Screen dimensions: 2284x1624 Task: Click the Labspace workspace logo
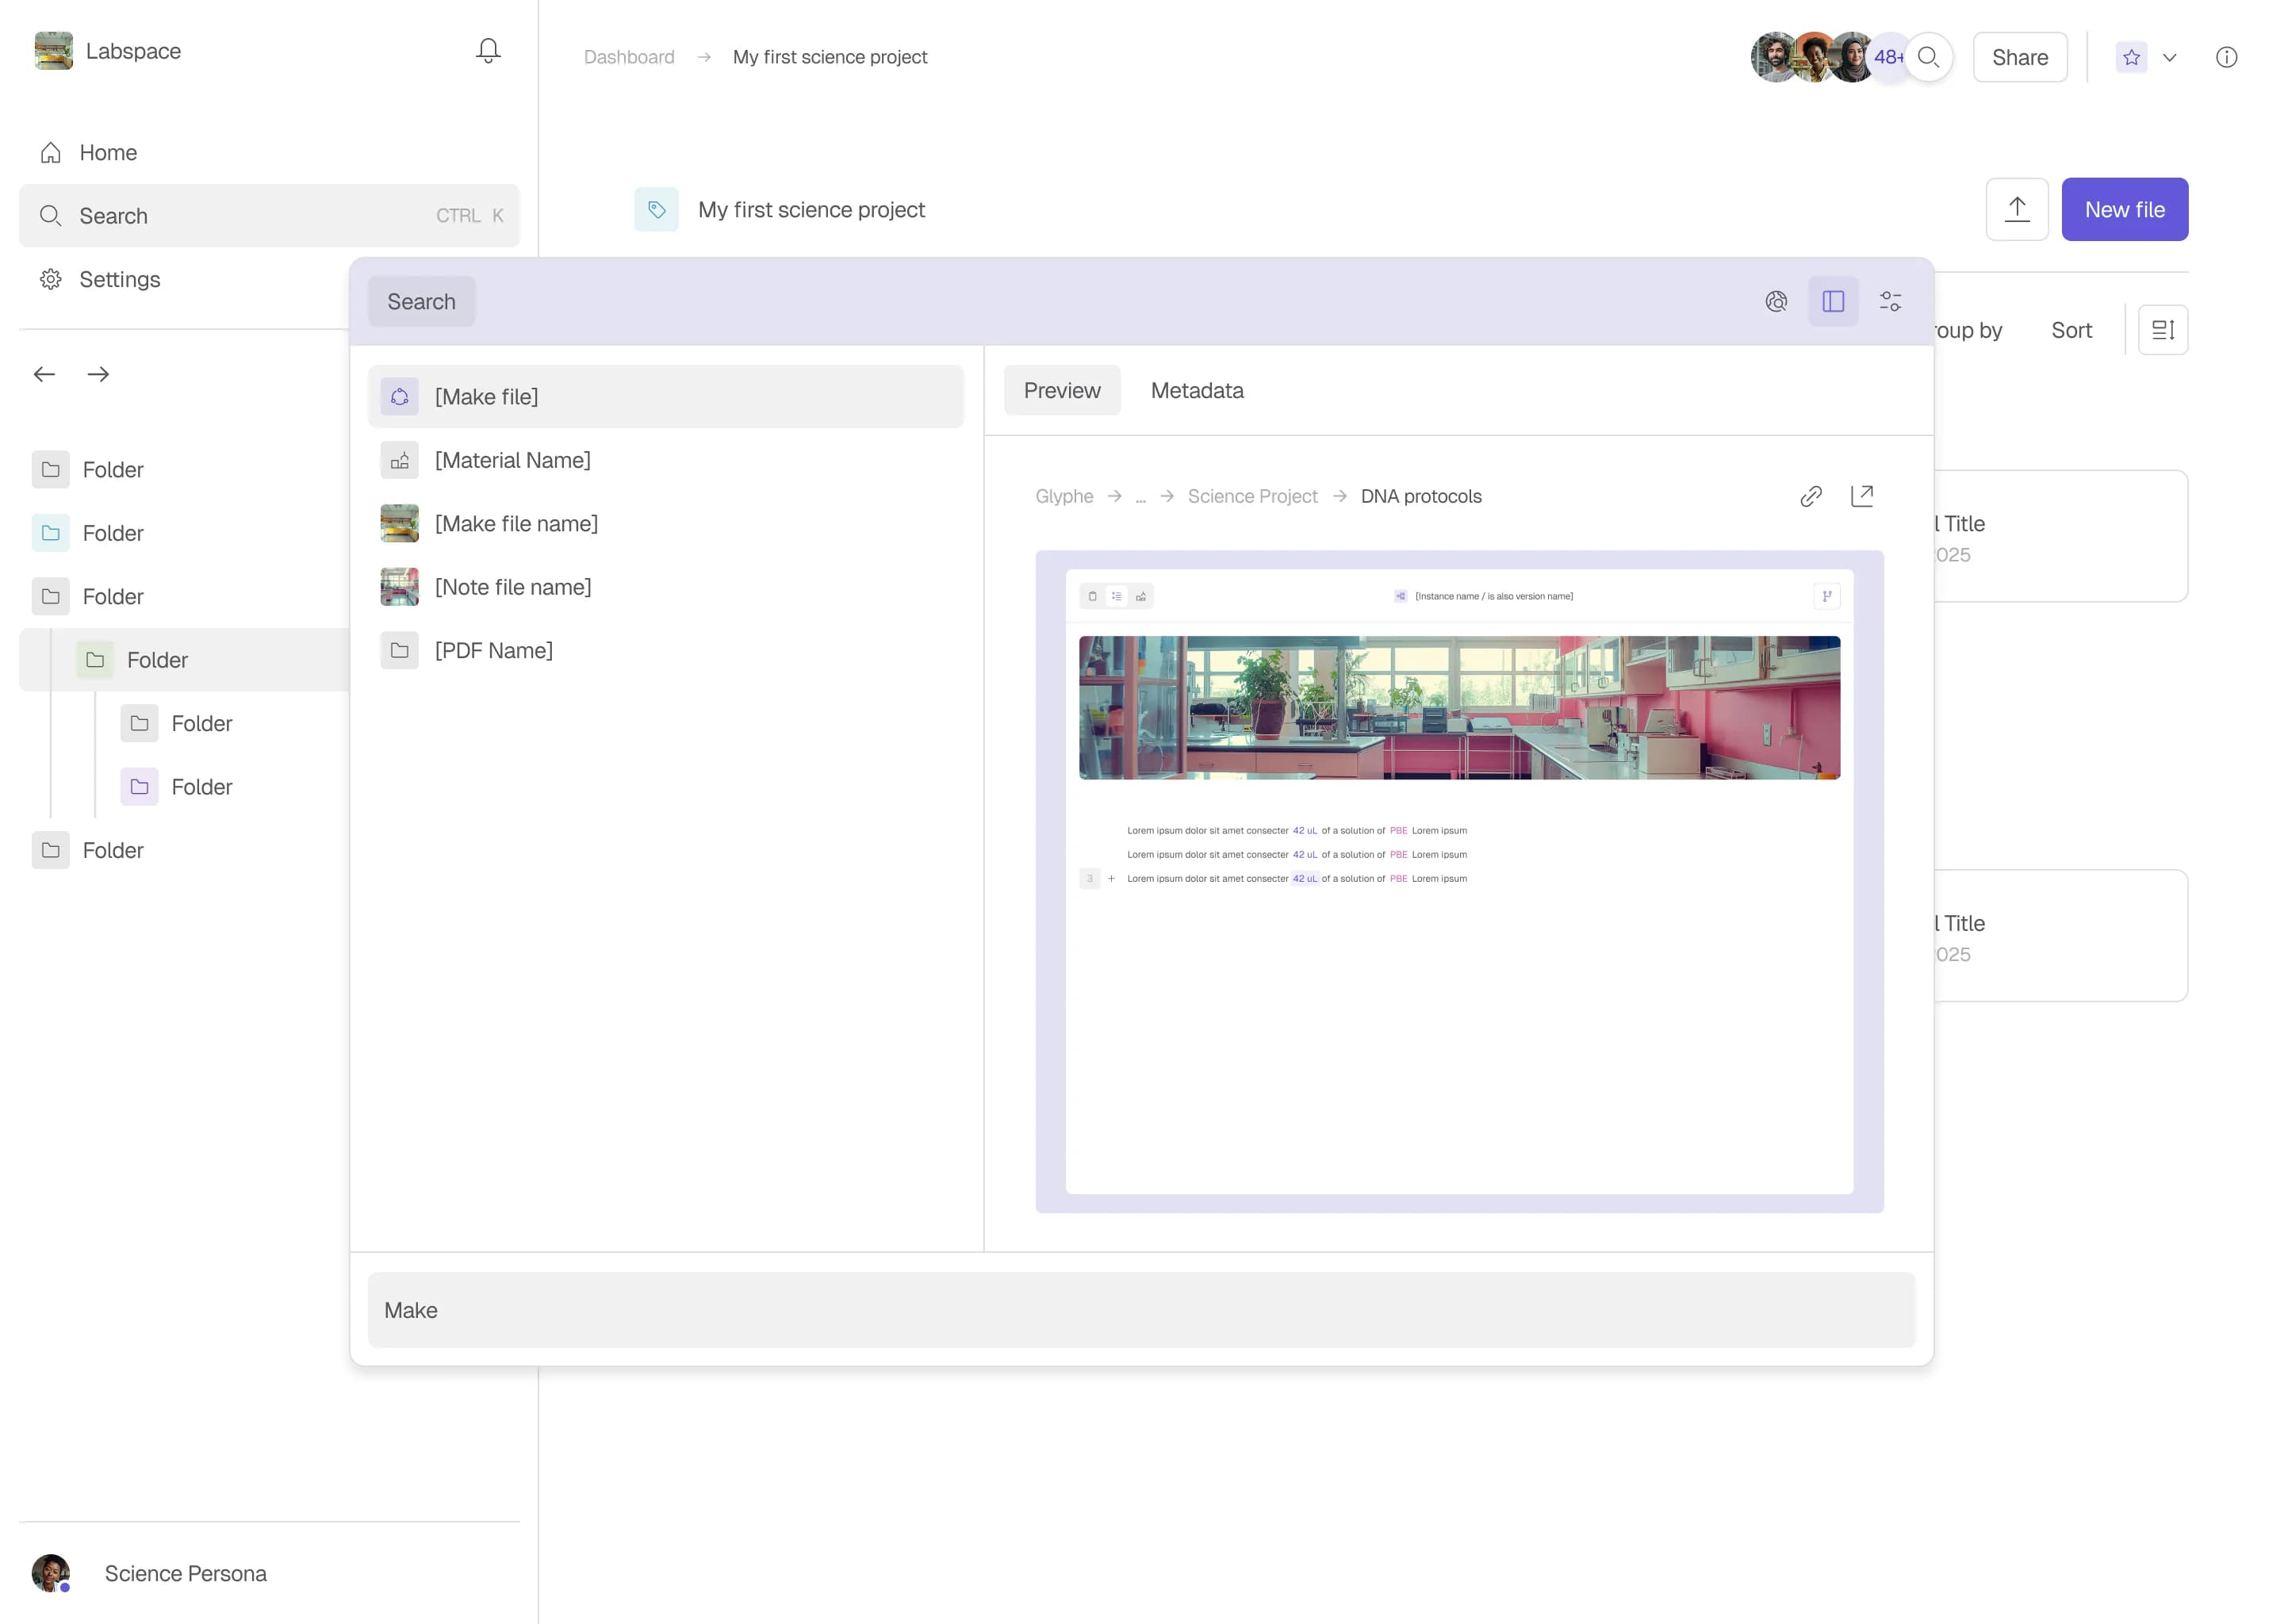[x=53, y=51]
